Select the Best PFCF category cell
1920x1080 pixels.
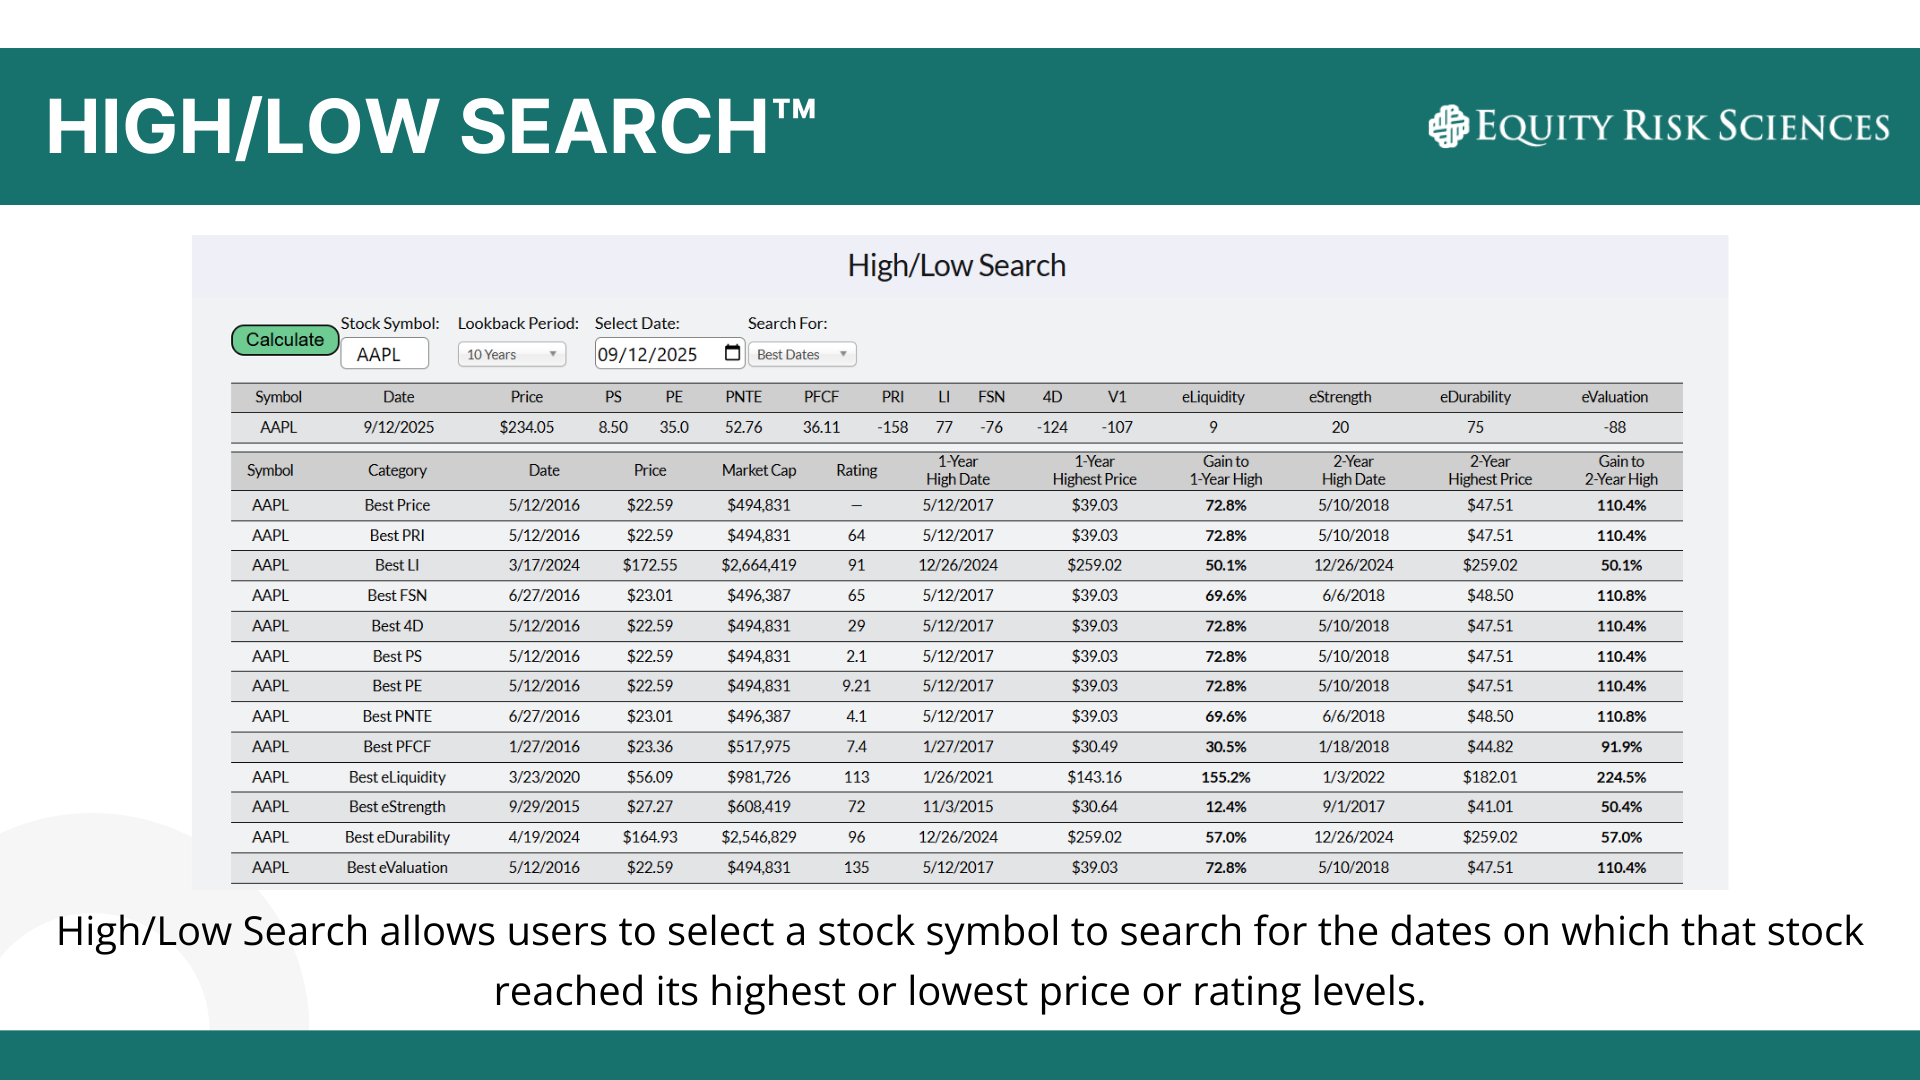pos(397,746)
